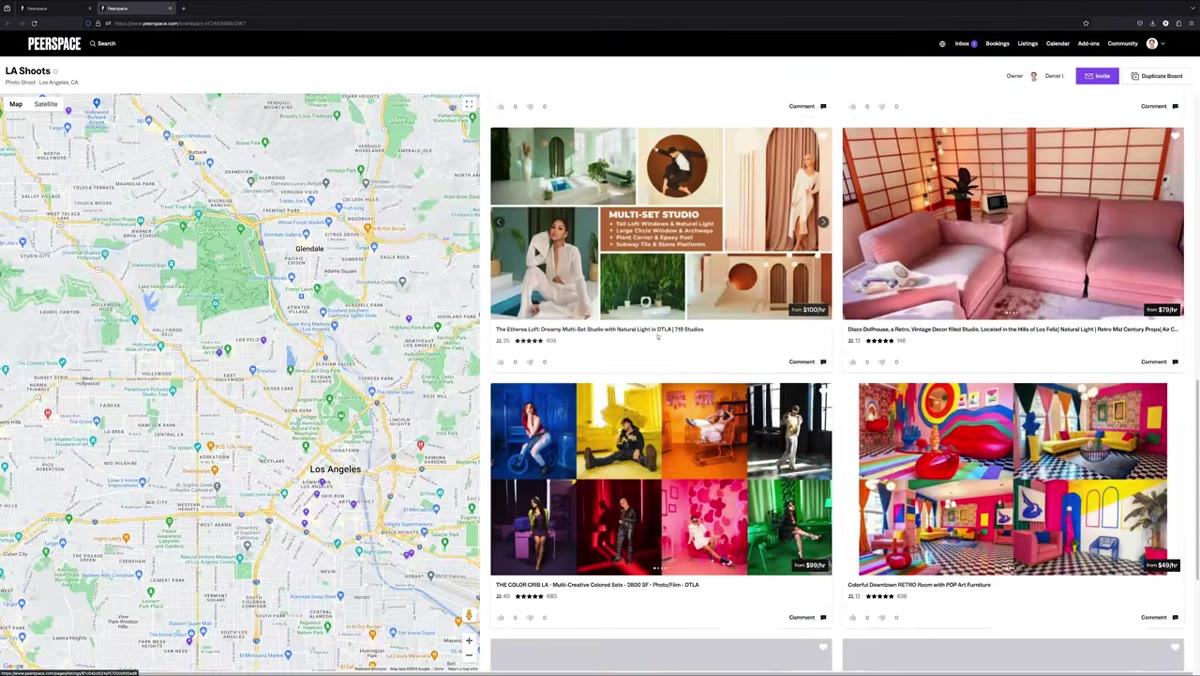Thumbs up the Etherea Loft listing
Screen dimensions: 1200x676
pyautogui.click(x=501, y=362)
